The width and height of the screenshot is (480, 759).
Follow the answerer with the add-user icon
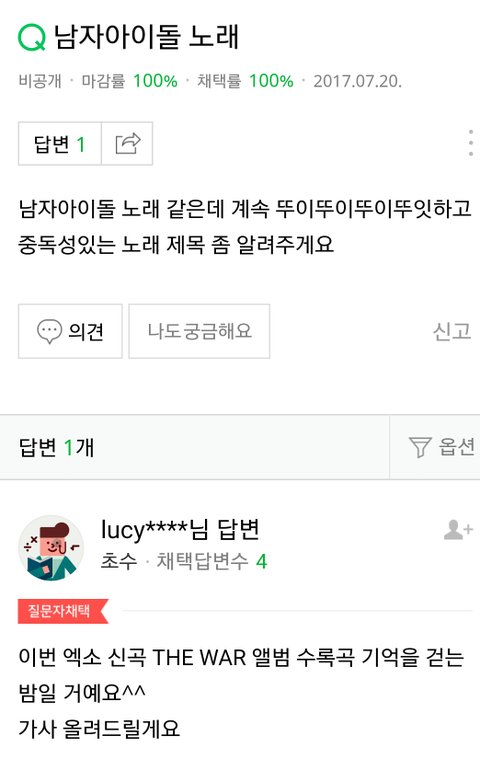(458, 530)
